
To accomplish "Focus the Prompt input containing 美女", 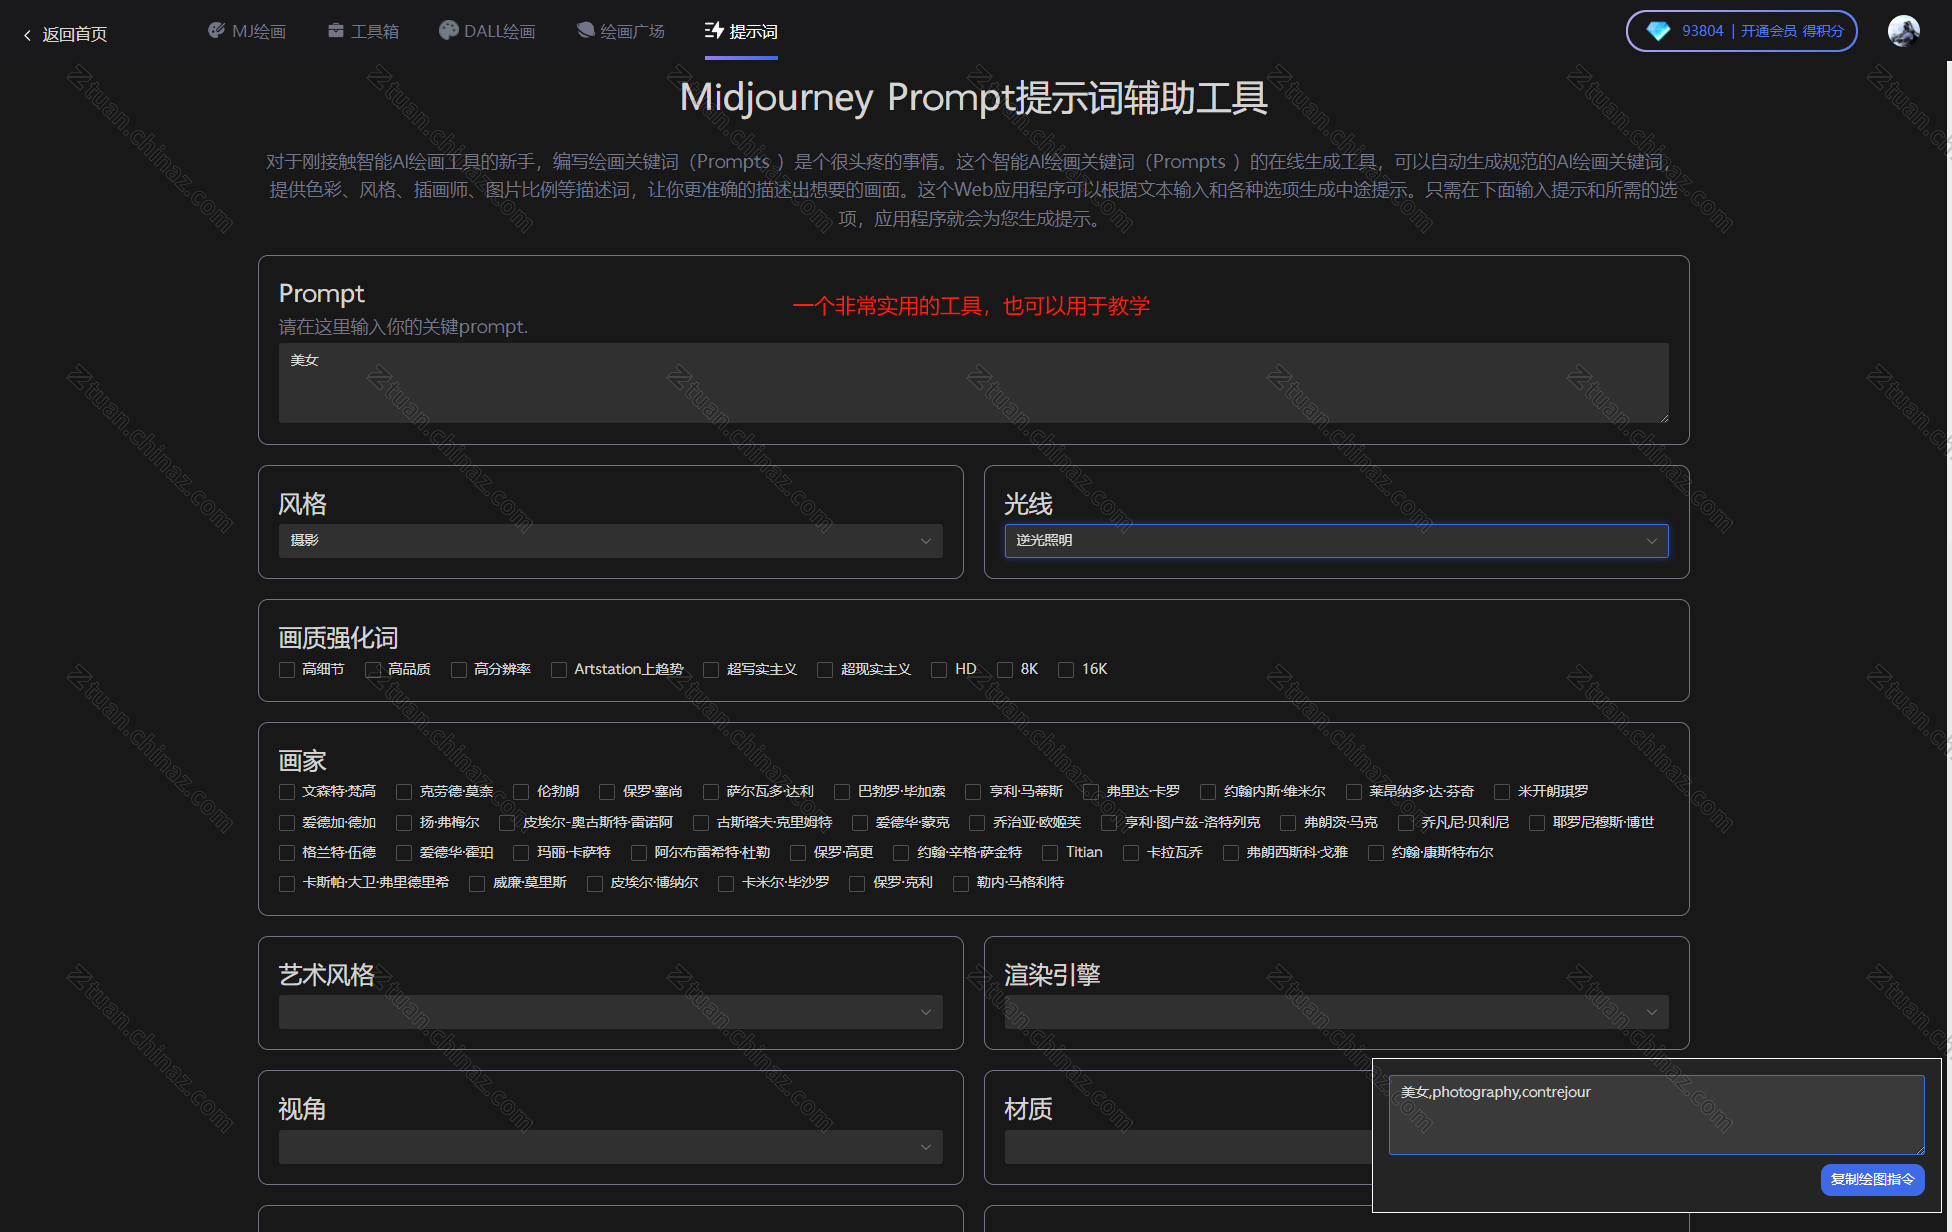I will click(973, 383).
